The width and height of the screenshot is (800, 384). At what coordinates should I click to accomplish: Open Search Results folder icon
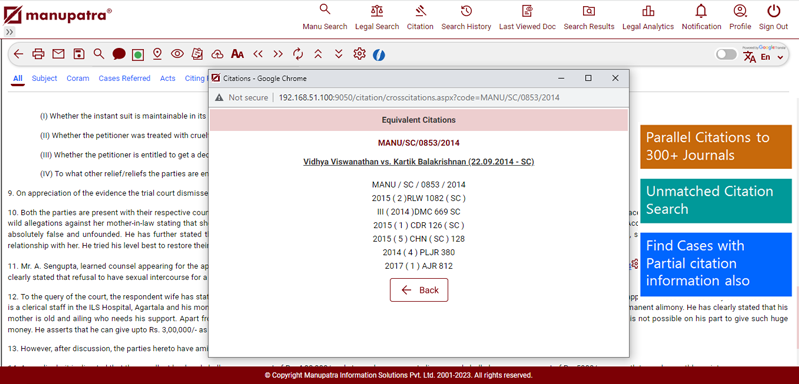click(589, 17)
